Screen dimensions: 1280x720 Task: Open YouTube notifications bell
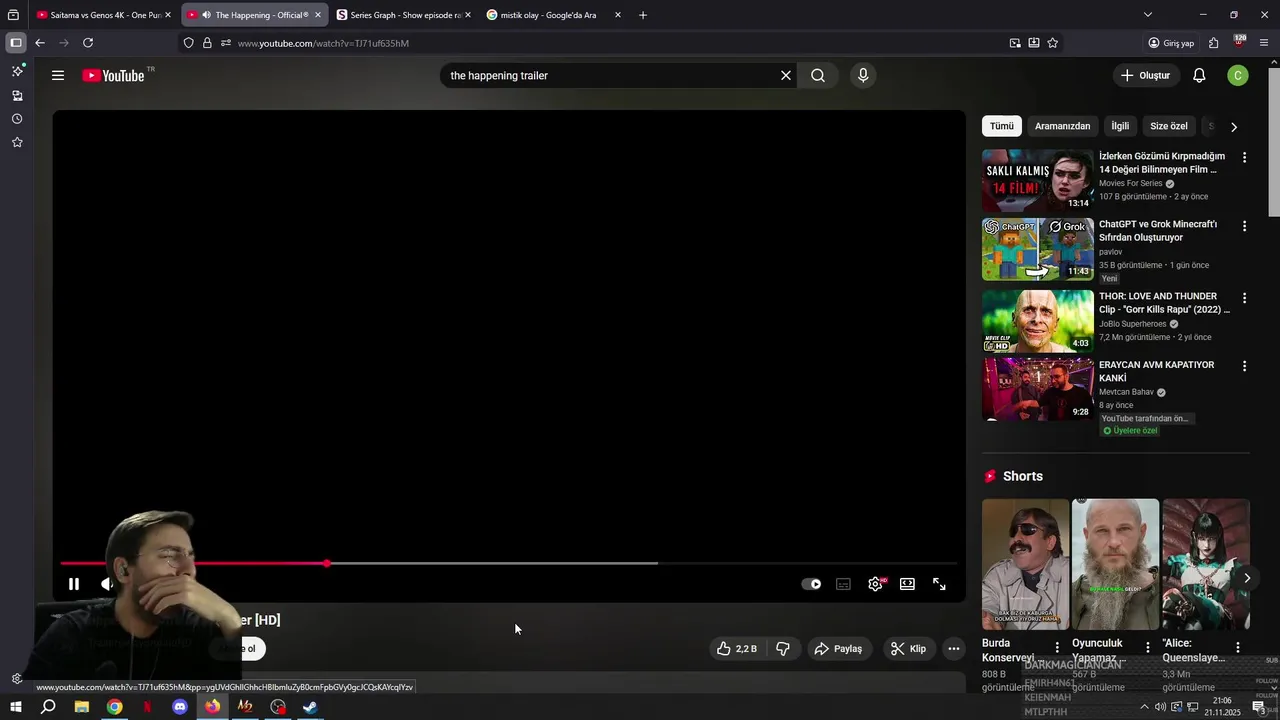1199,75
